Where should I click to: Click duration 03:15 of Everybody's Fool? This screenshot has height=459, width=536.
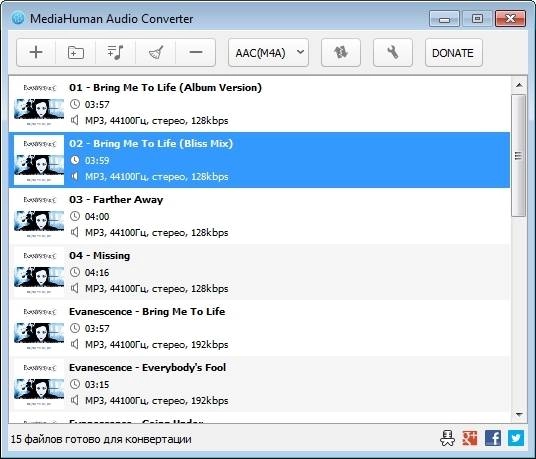pos(97,385)
